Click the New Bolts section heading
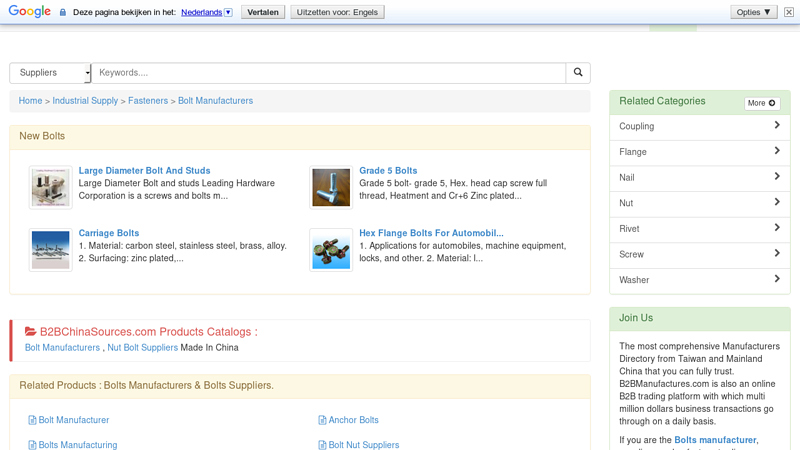Image resolution: width=800 pixels, height=450 pixels. pyautogui.click(x=42, y=136)
